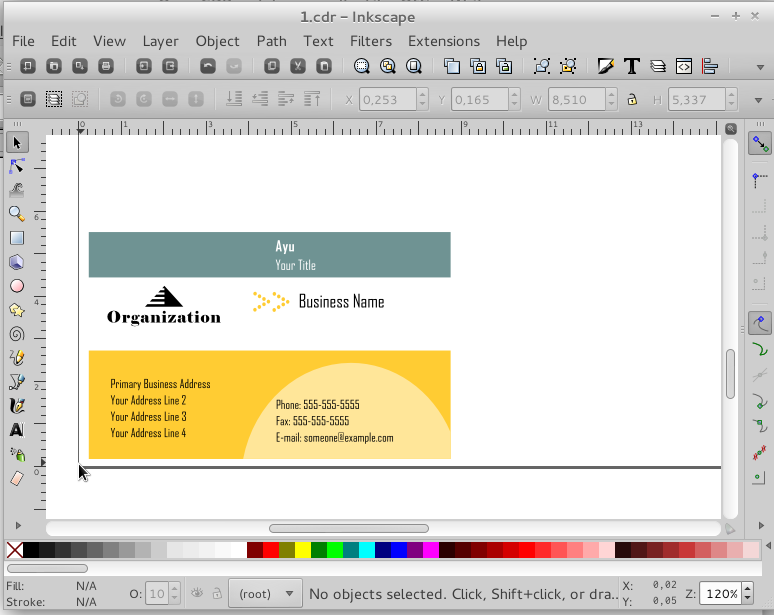Click the zoom percentage stepper arrows
The image size is (774, 615).
pos(748,594)
